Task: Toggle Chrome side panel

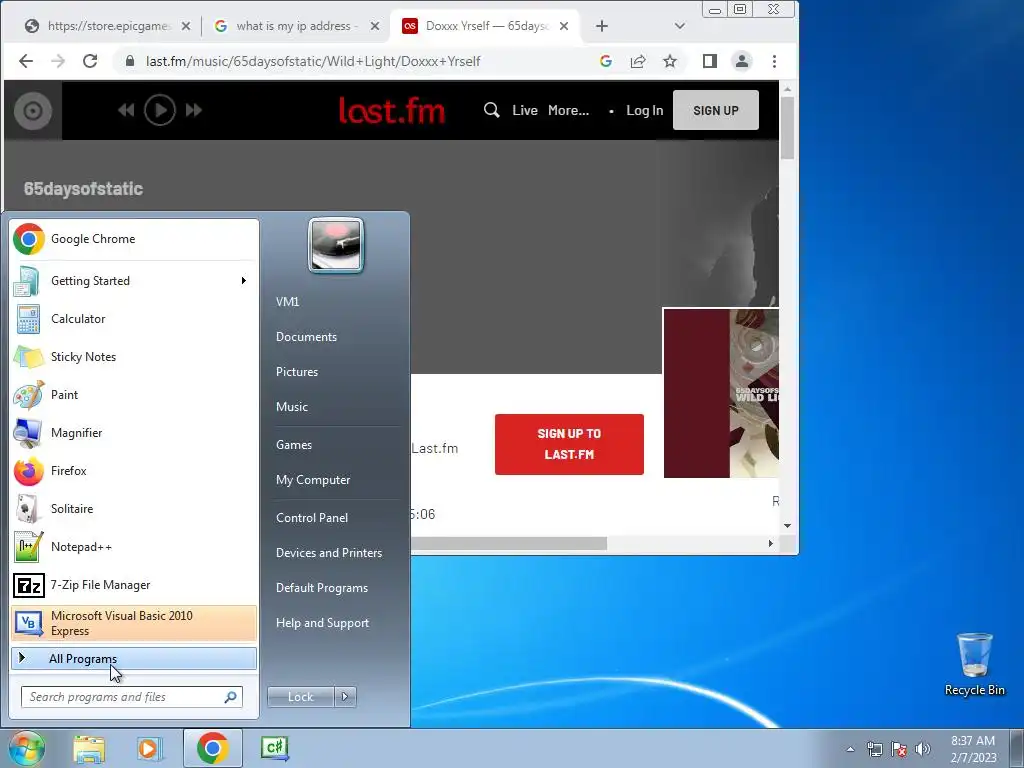Action: (710, 61)
